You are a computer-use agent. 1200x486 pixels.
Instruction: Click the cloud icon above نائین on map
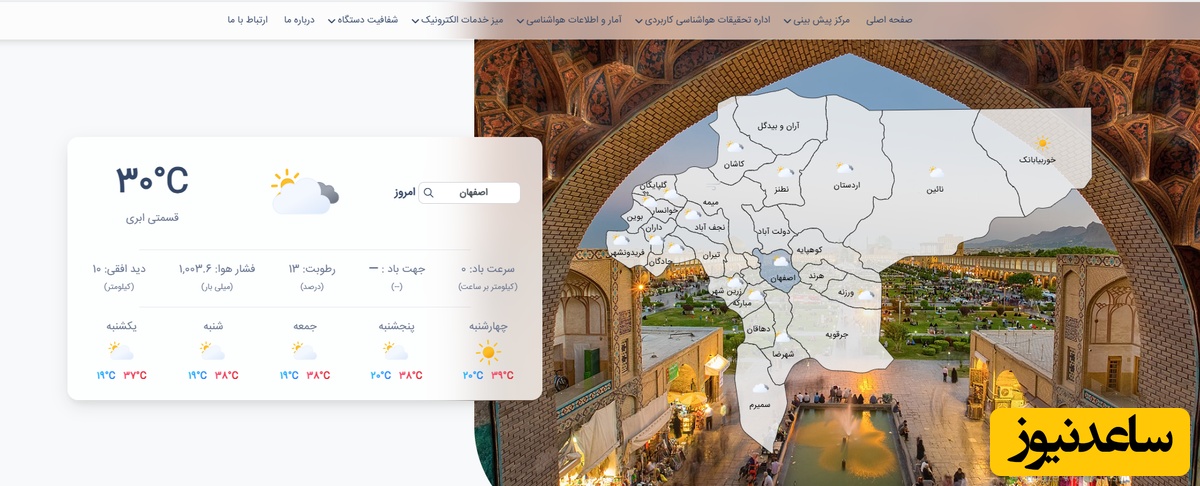935,172
